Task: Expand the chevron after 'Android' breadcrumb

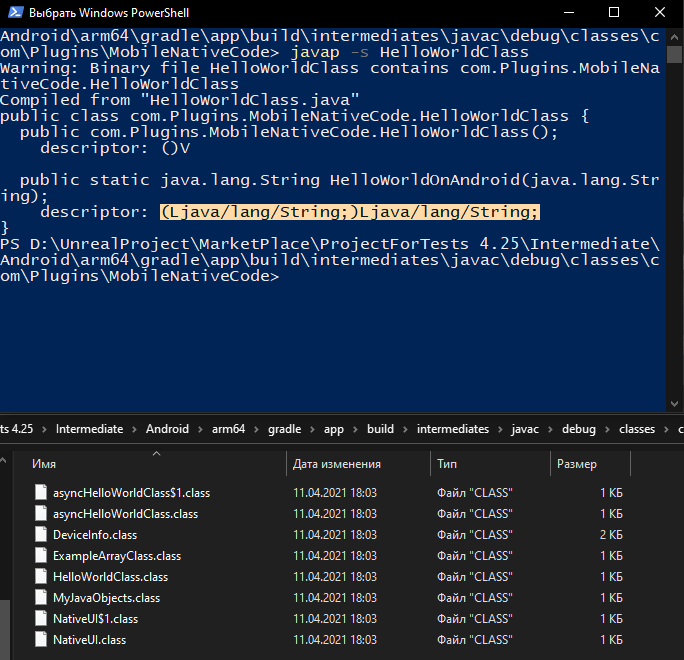Action: pyautogui.click(x=200, y=430)
